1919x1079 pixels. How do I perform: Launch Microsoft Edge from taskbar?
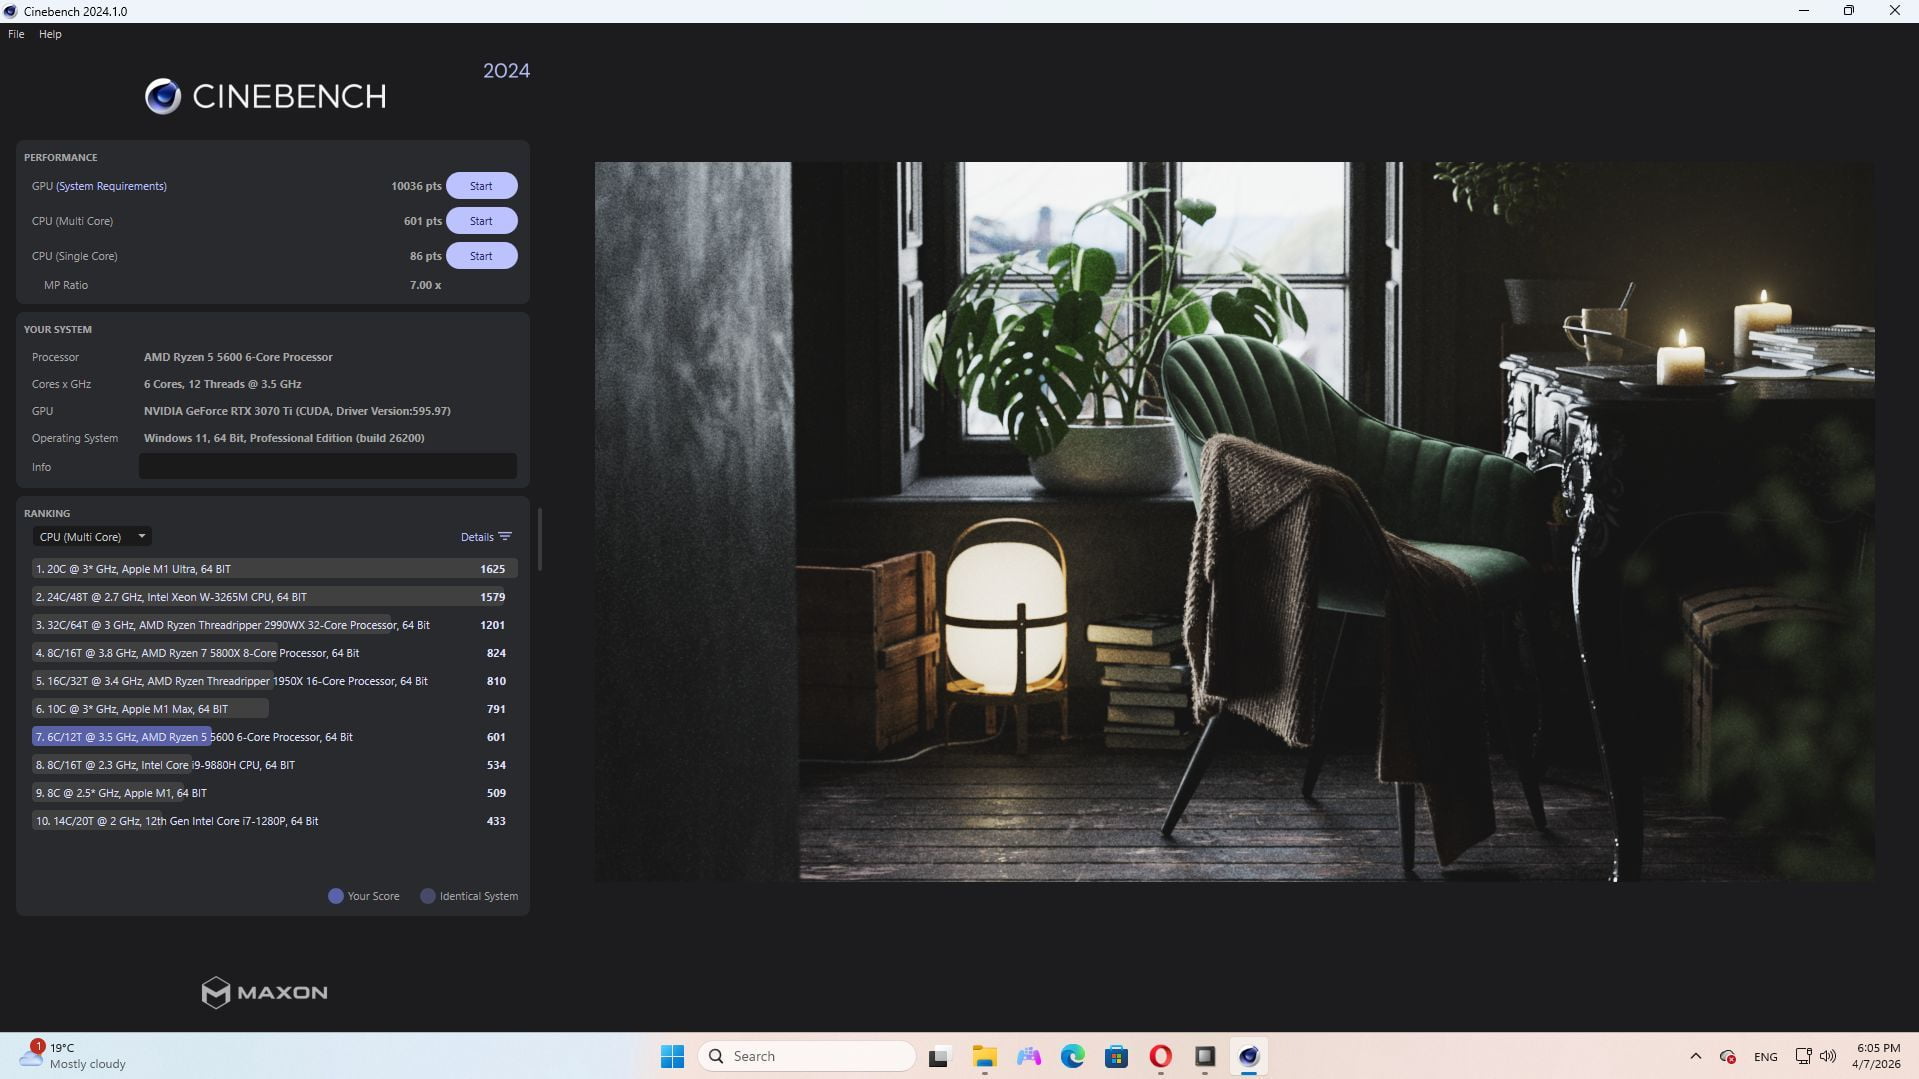click(x=1072, y=1056)
